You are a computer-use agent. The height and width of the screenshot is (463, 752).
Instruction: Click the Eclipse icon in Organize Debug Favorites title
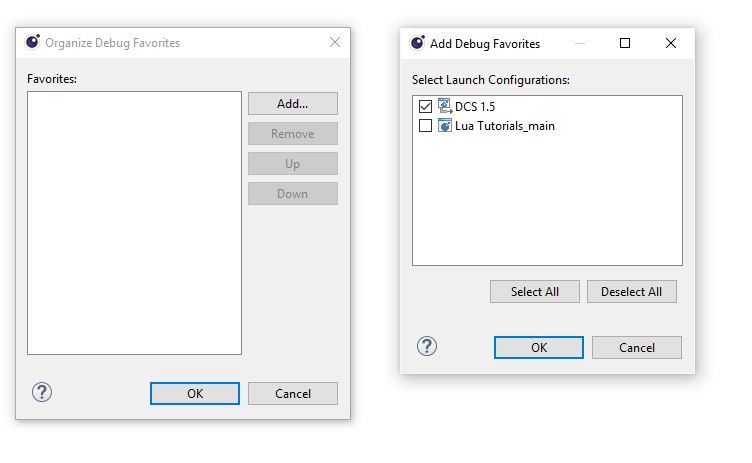(33, 42)
